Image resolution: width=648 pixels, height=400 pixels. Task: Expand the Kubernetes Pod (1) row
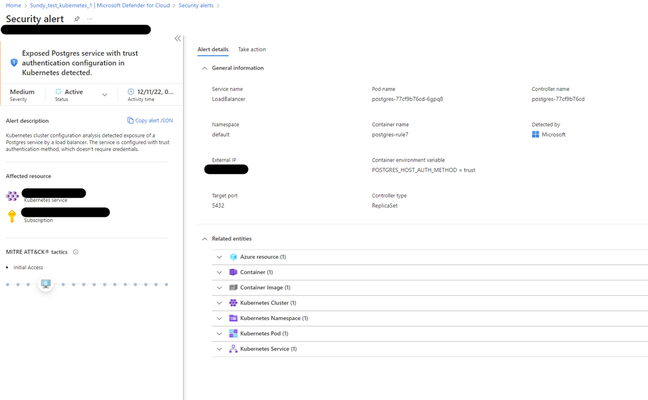point(219,333)
